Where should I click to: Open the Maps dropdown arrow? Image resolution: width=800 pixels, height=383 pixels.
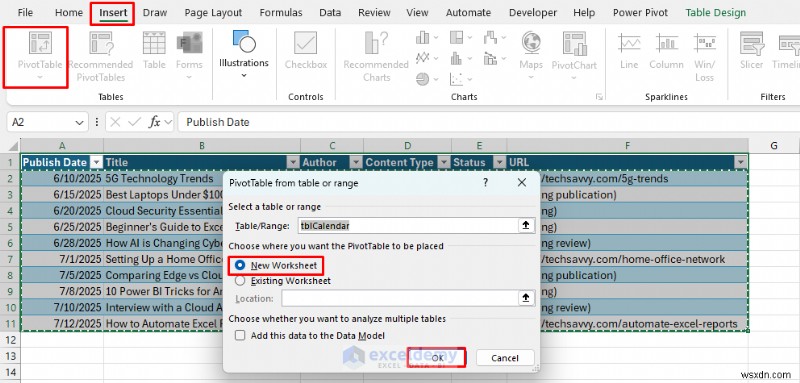tap(531, 78)
